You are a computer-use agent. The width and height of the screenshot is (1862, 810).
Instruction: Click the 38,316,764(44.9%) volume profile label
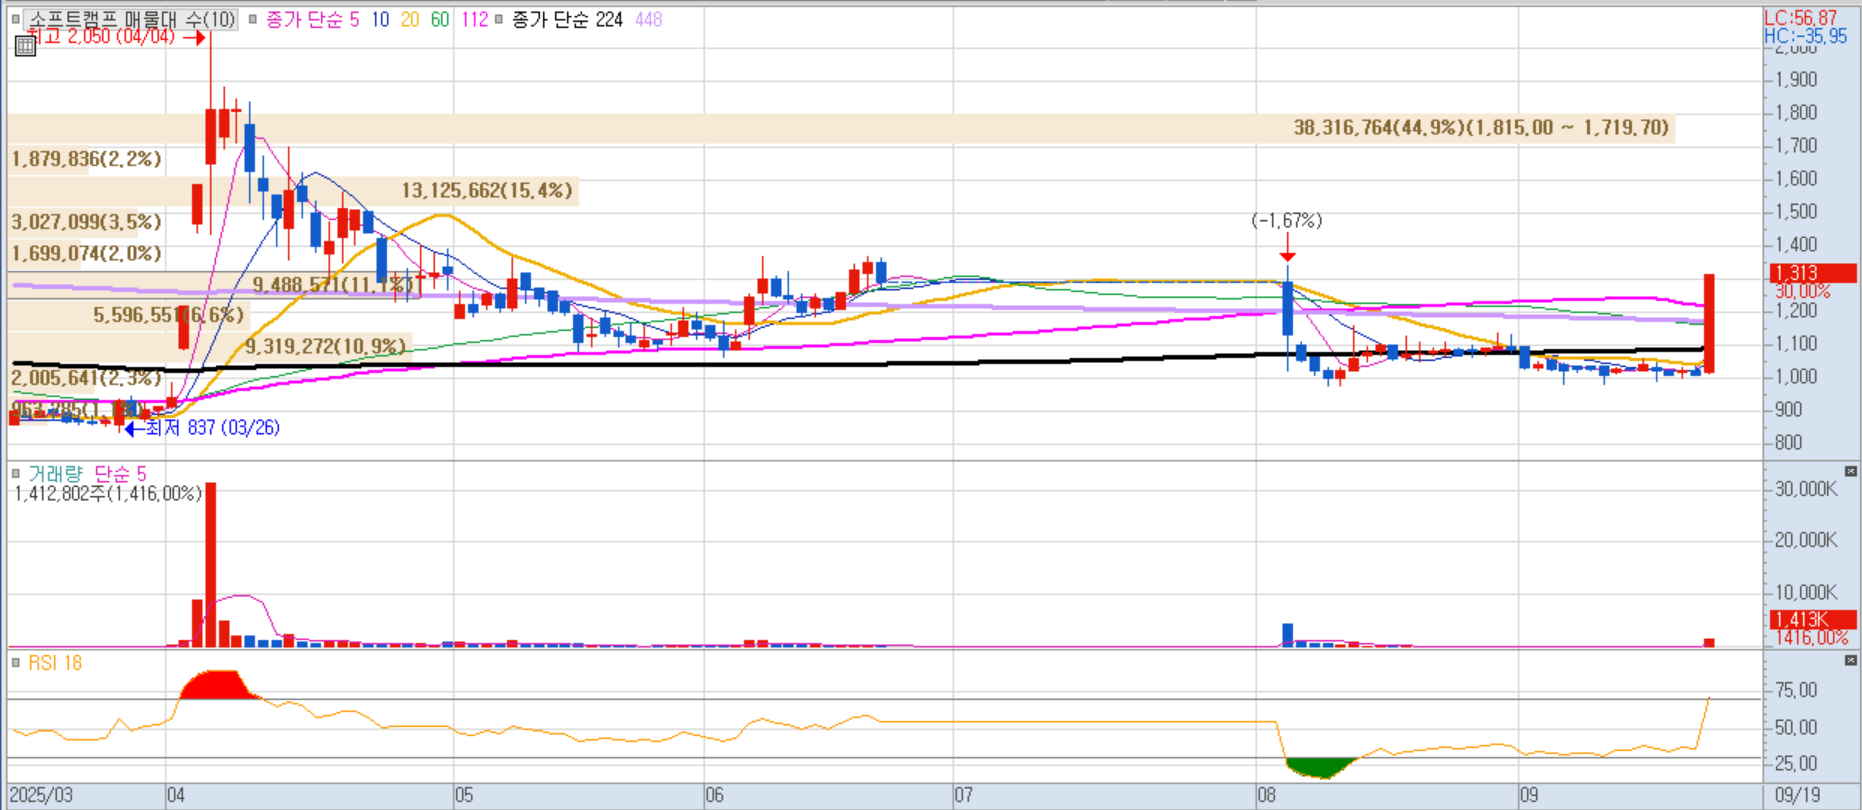point(1481,128)
